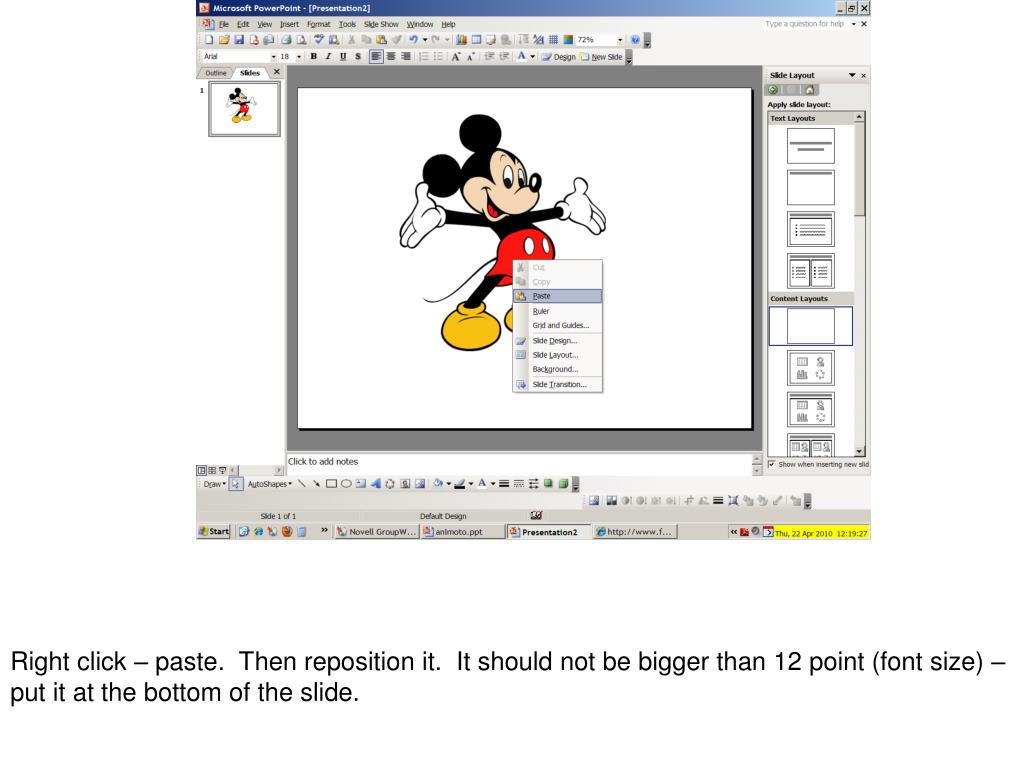Select the Line tool in the Drawing toolbar
Screen dimensions: 1024x768
pos(302,484)
